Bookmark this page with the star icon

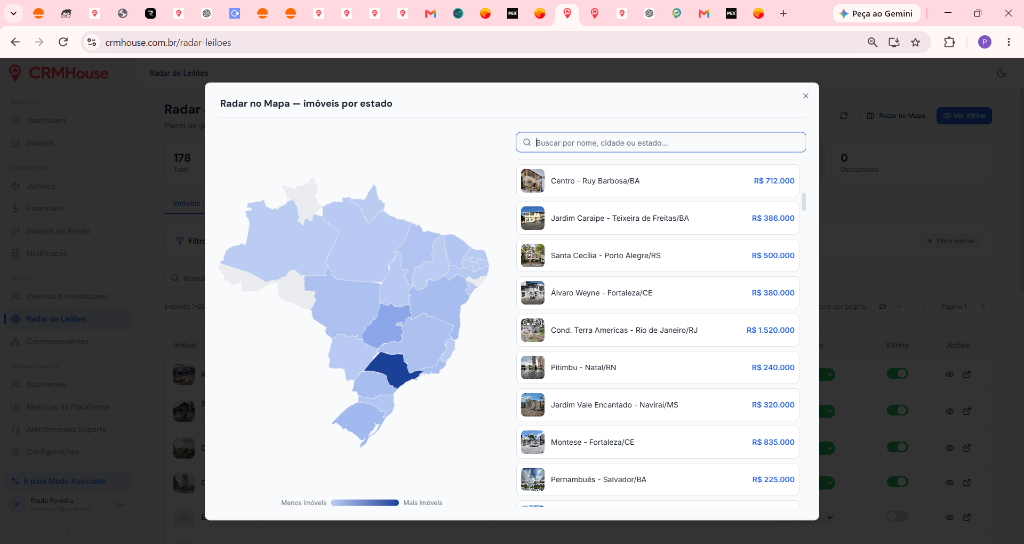click(x=916, y=42)
